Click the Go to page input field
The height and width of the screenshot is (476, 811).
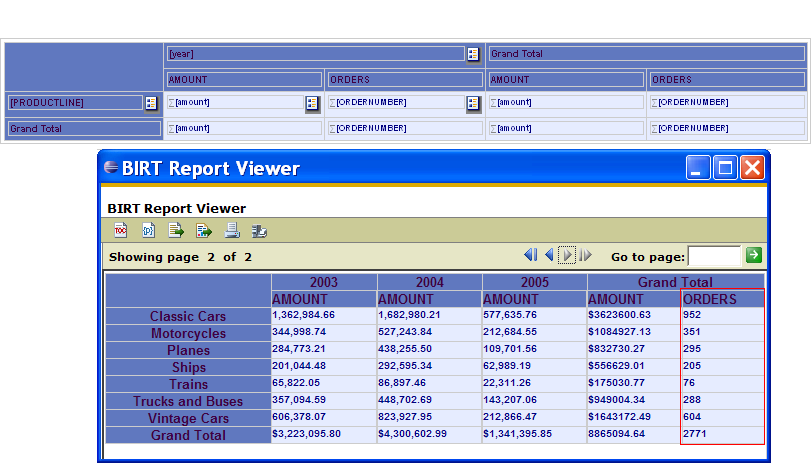click(x=714, y=256)
